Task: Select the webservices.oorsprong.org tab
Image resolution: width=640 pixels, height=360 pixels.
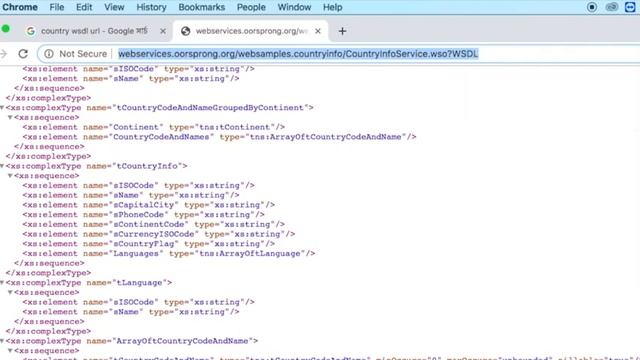Action: point(251,31)
